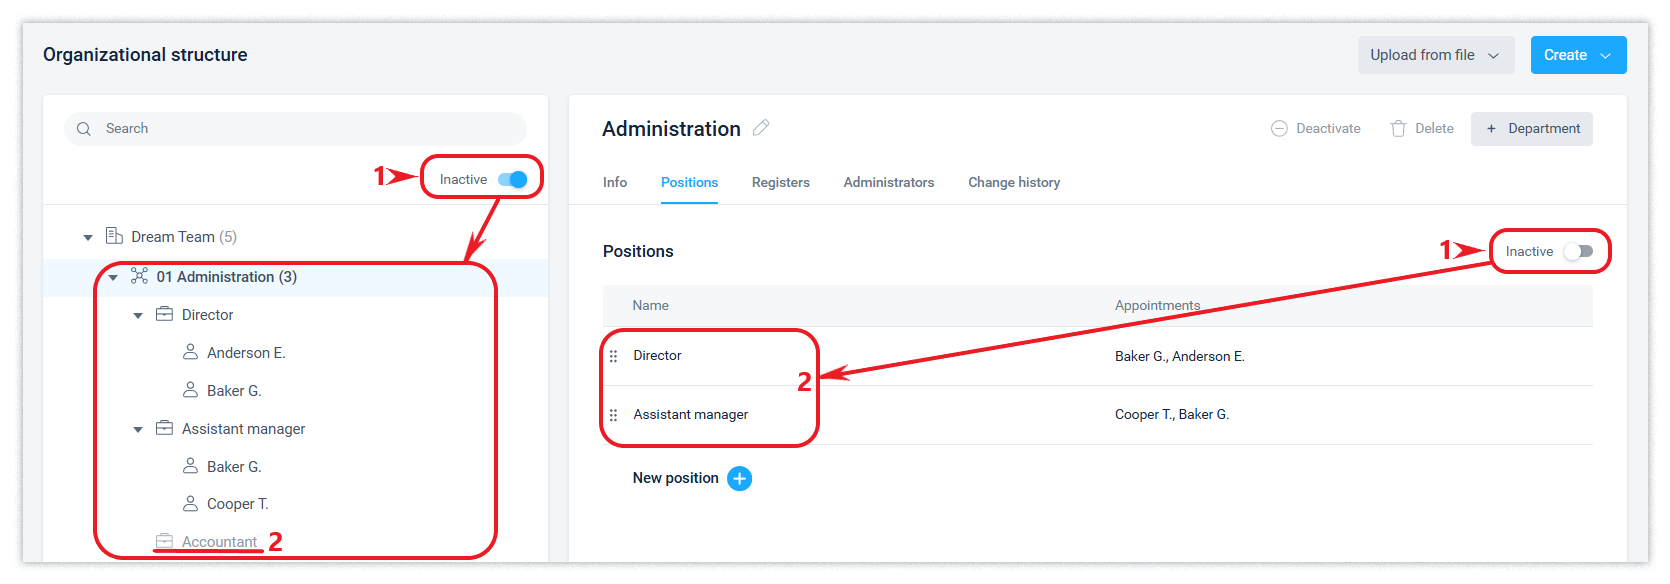
Task: Enable the Inactive toggle in Positions section
Action: [x=1579, y=252]
